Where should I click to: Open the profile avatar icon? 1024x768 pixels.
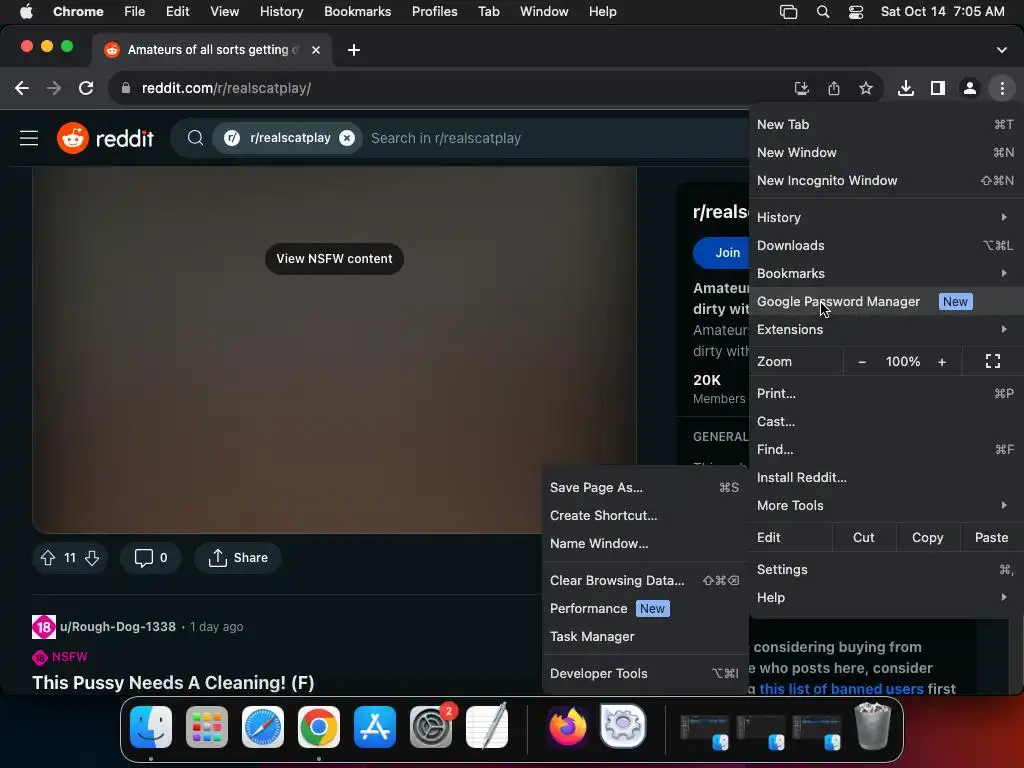point(970,88)
